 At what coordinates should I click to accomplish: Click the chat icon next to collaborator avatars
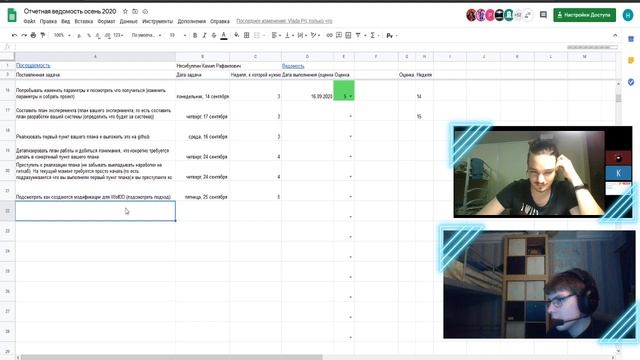(x=528, y=15)
